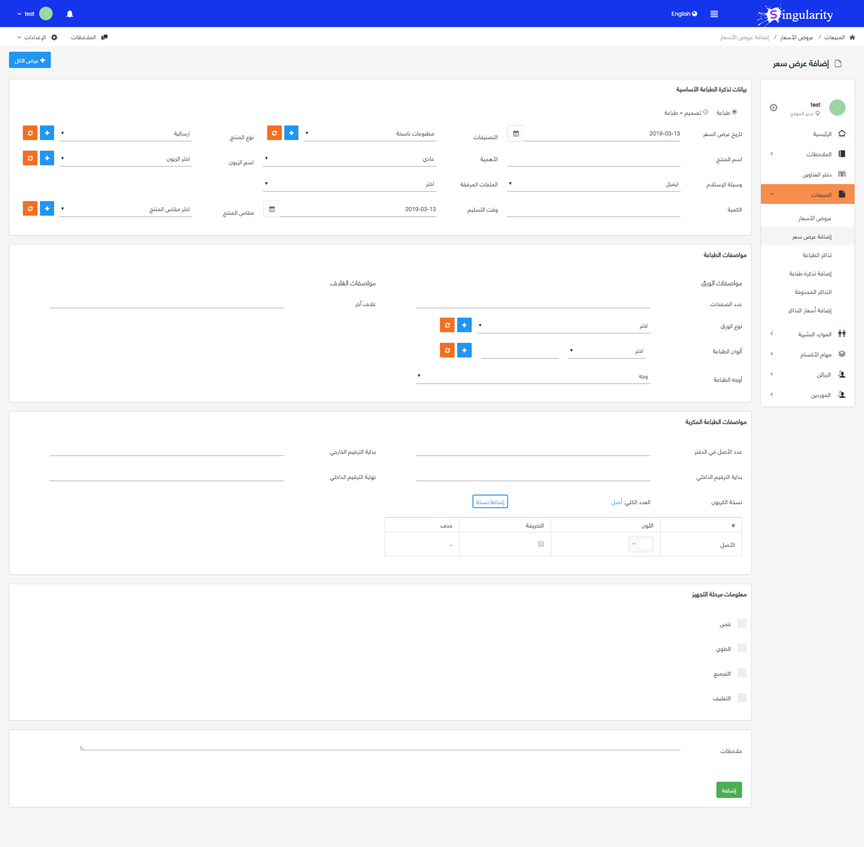Check the التخريمة checkbox in the table

pyautogui.click(x=541, y=544)
